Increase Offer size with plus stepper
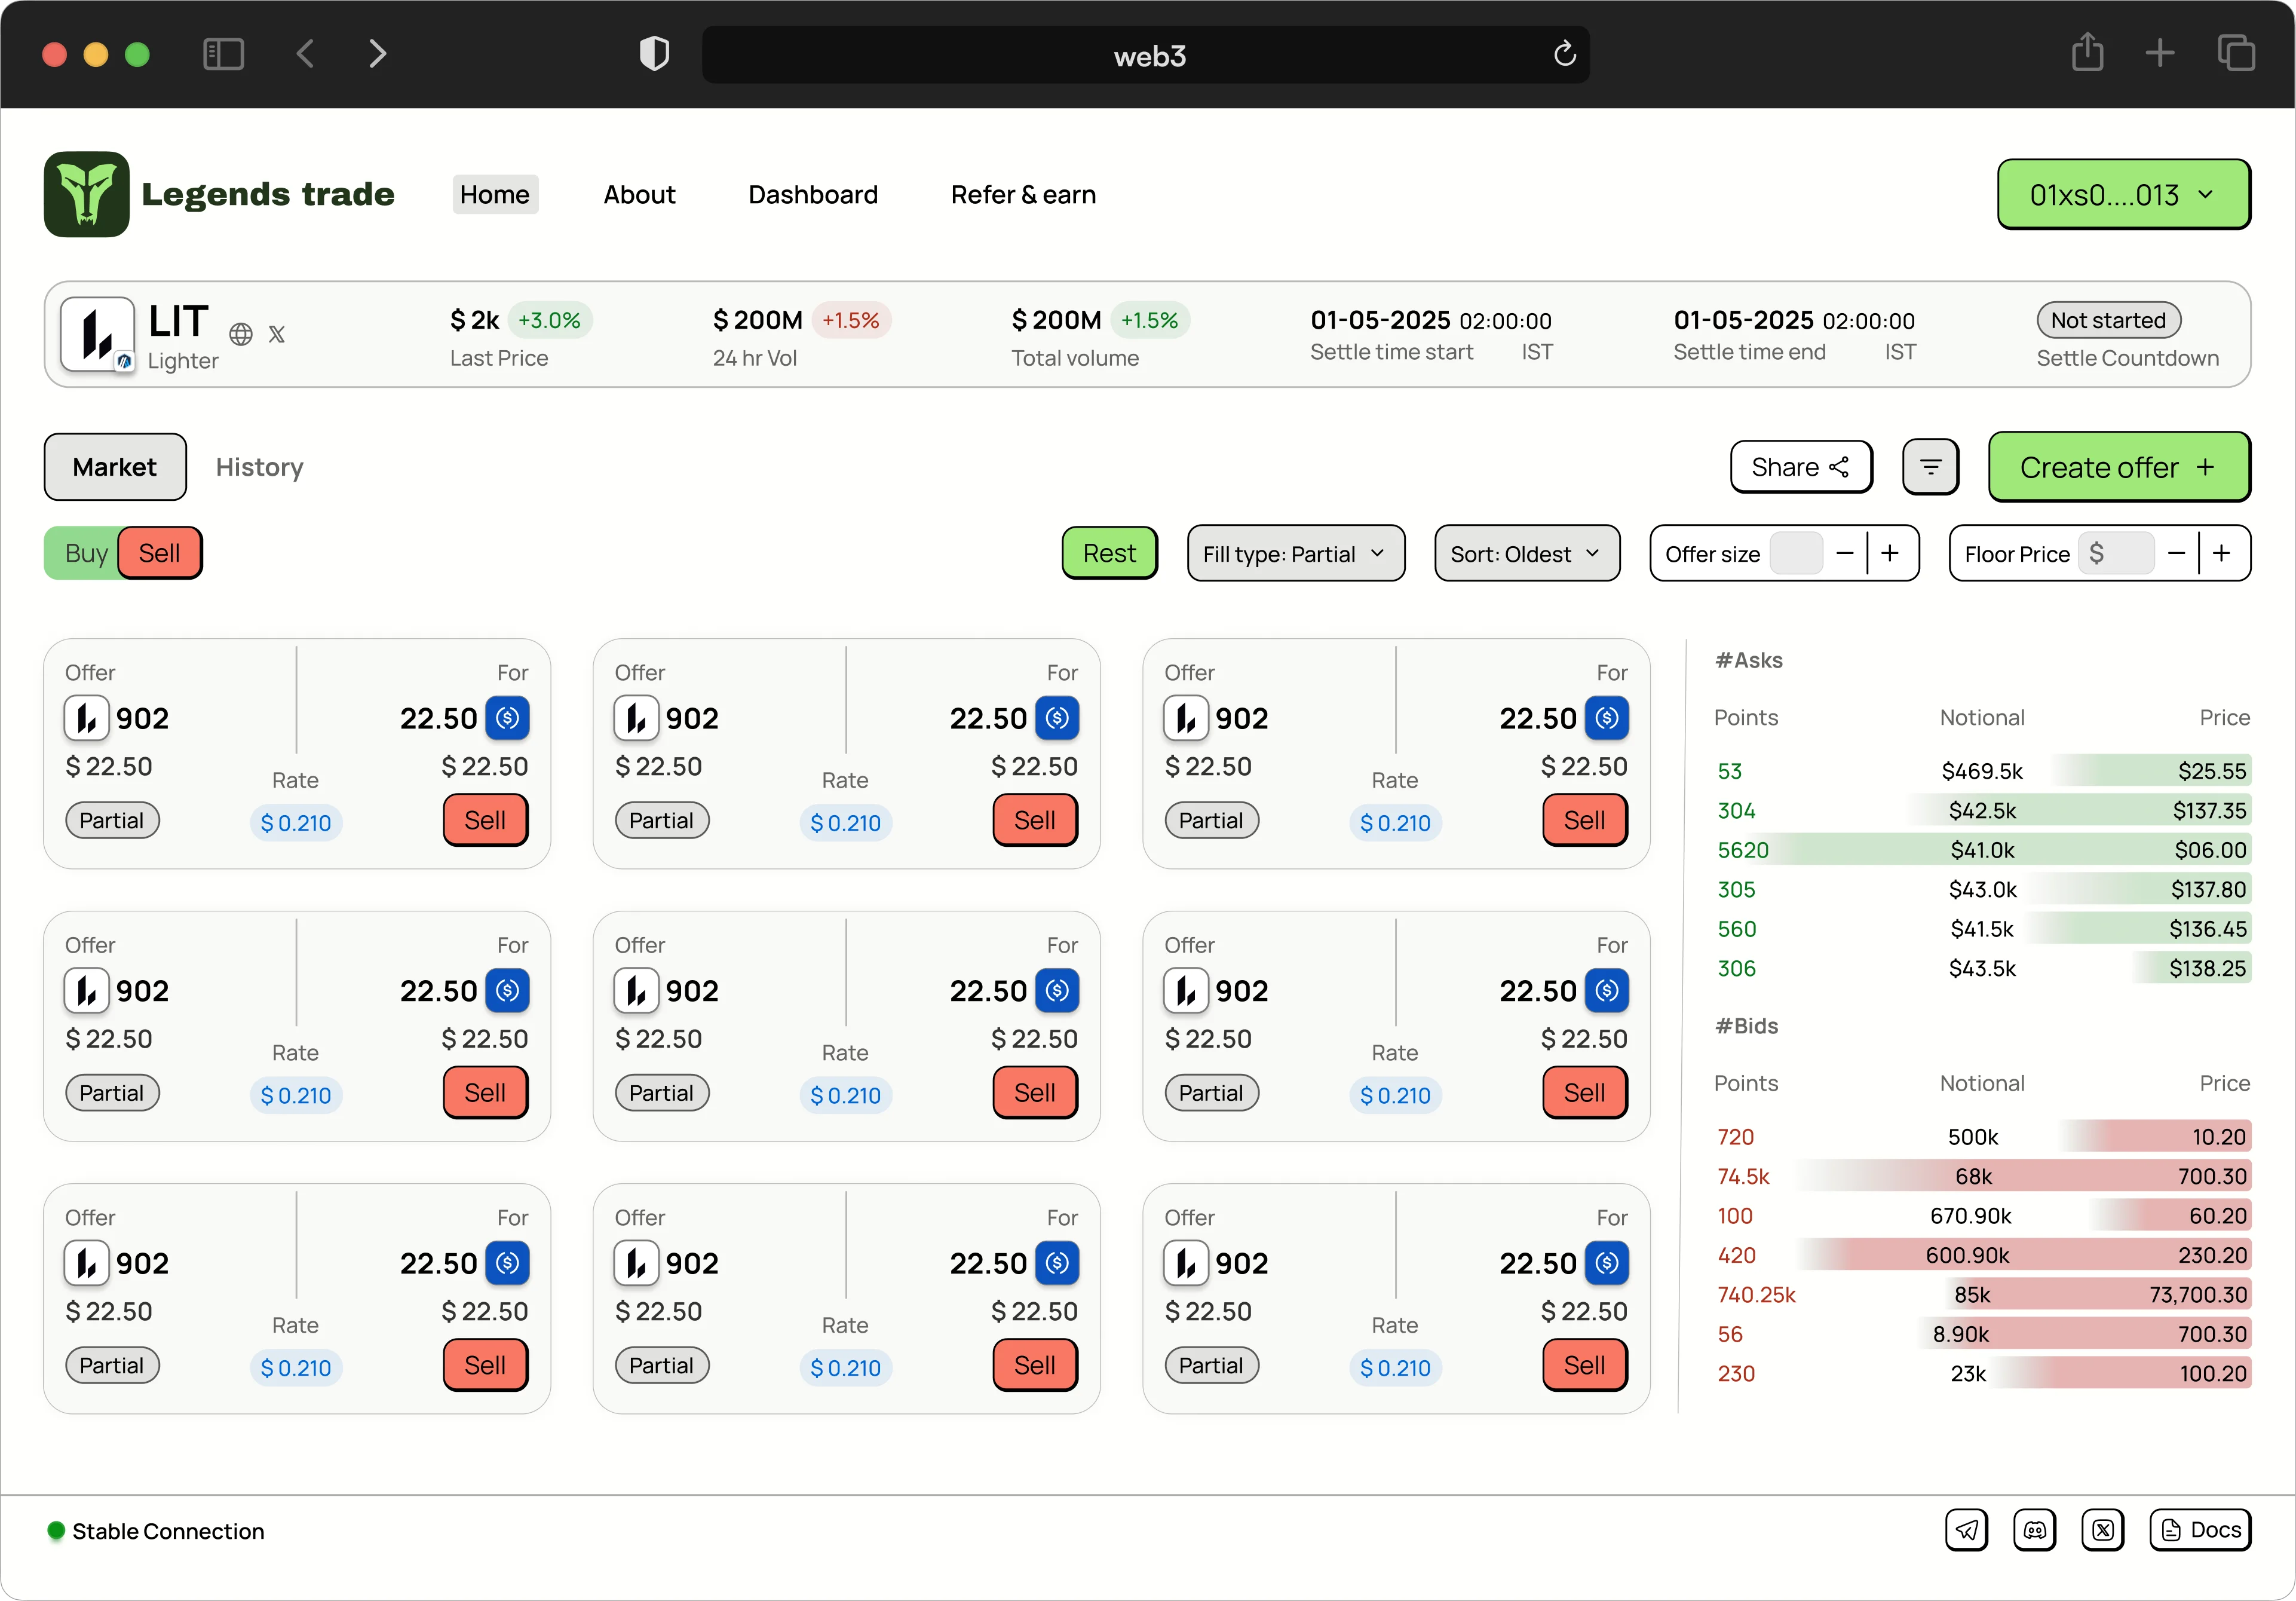Screen dimensions: 2296x1601 [1890, 553]
